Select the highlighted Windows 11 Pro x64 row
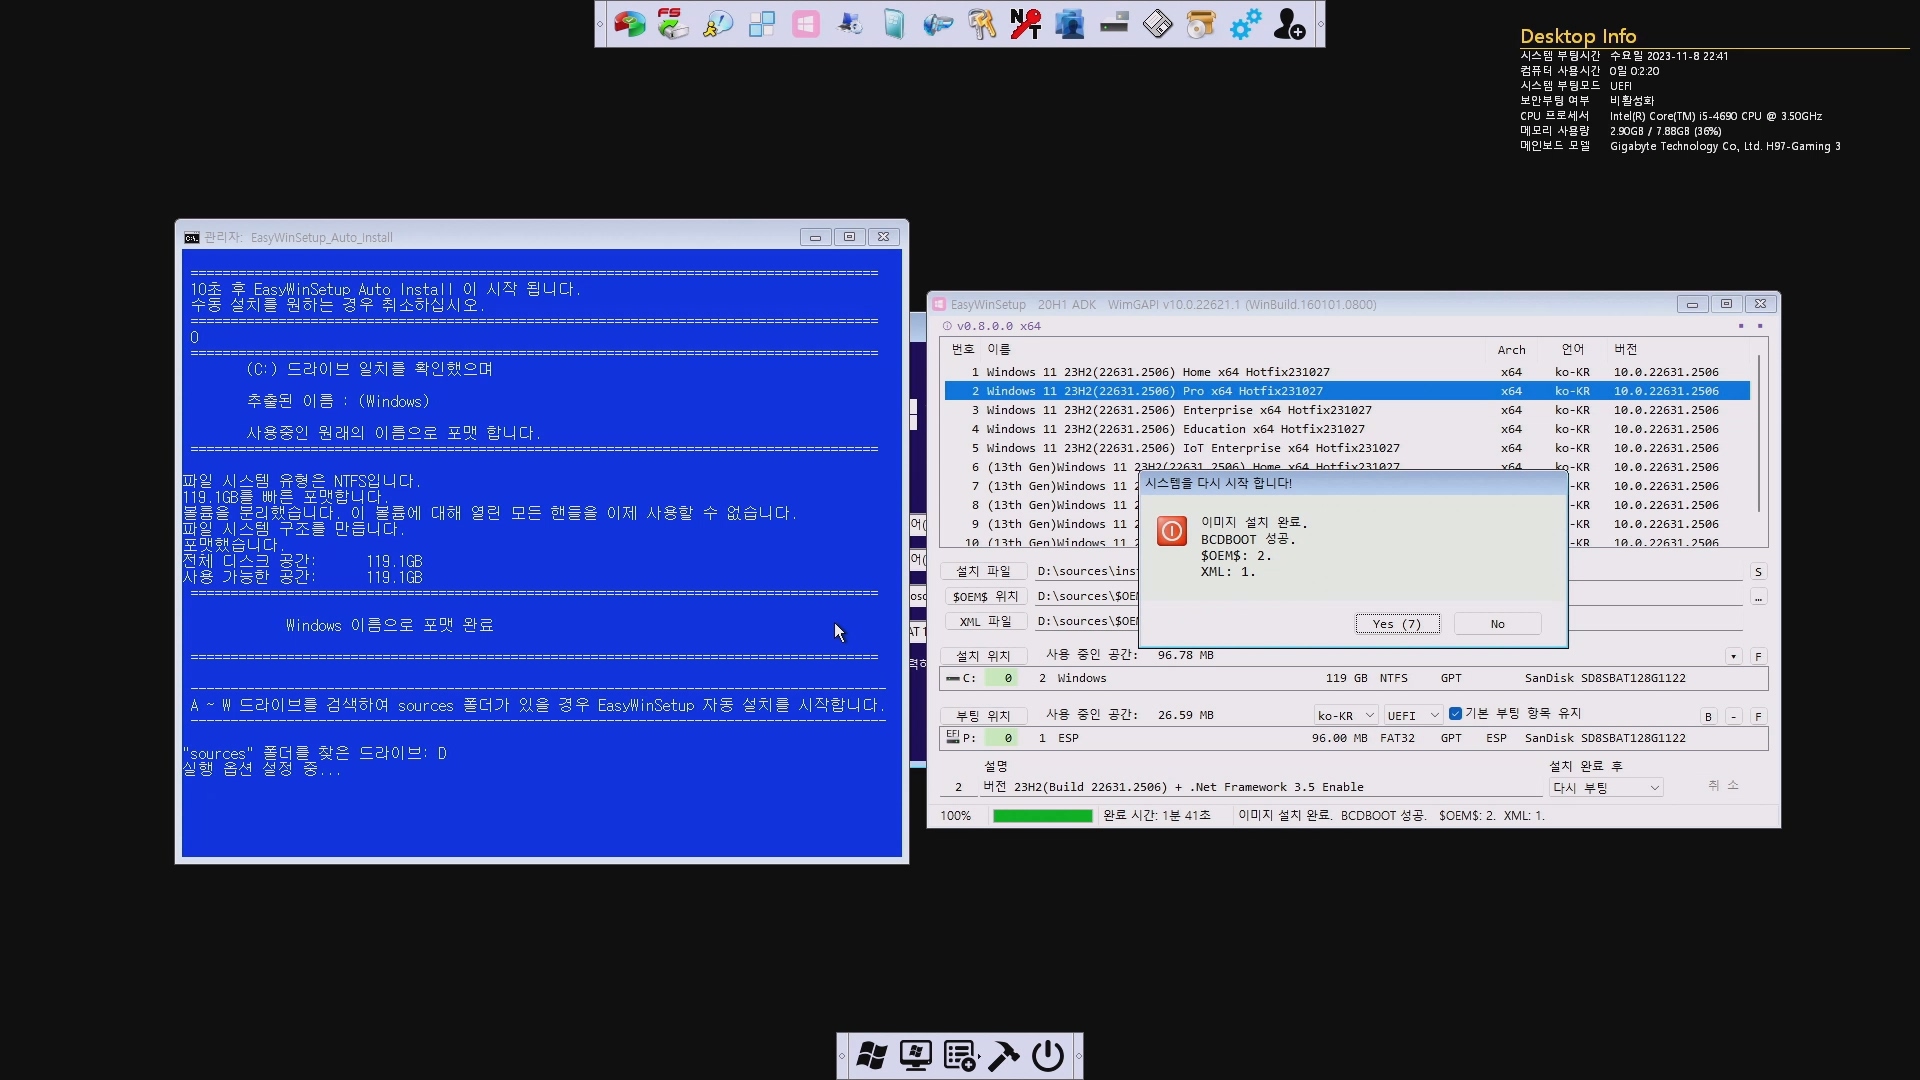Image resolution: width=1920 pixels, height=1080 pixels. click(x=1347, y=391)
